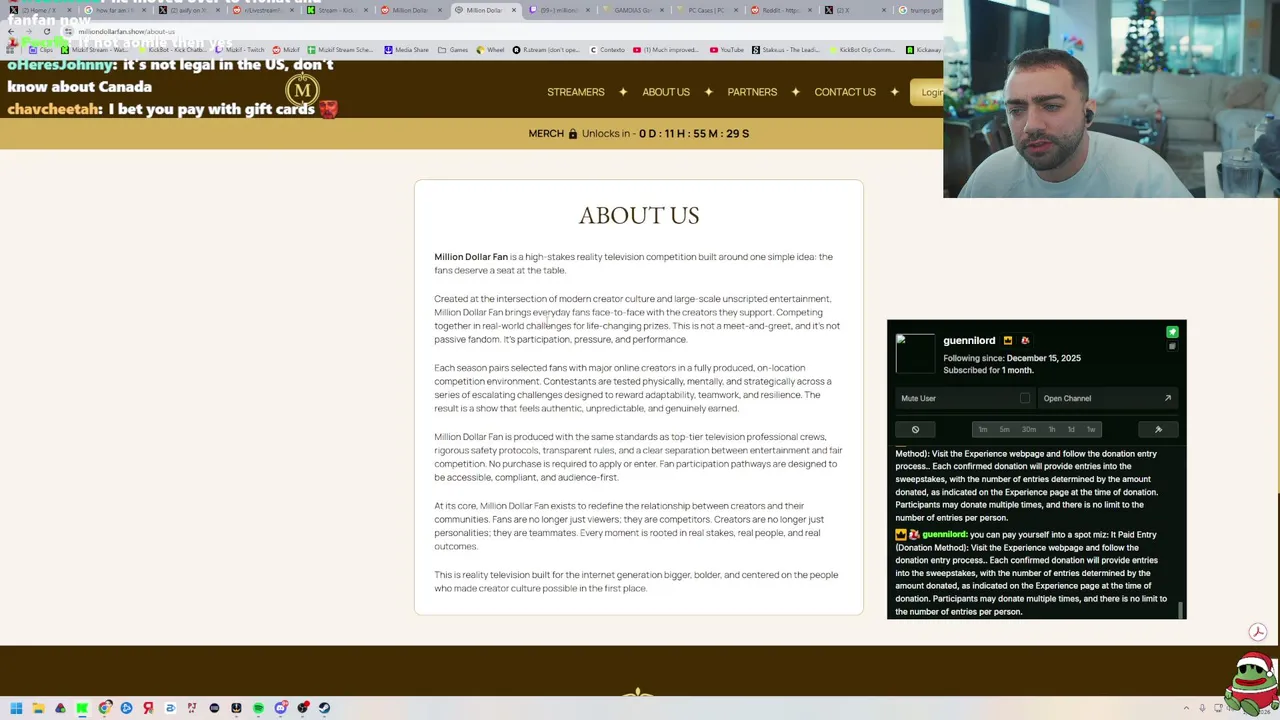Click the Santa frog emote at bottom right

[x=1252, y=682]
